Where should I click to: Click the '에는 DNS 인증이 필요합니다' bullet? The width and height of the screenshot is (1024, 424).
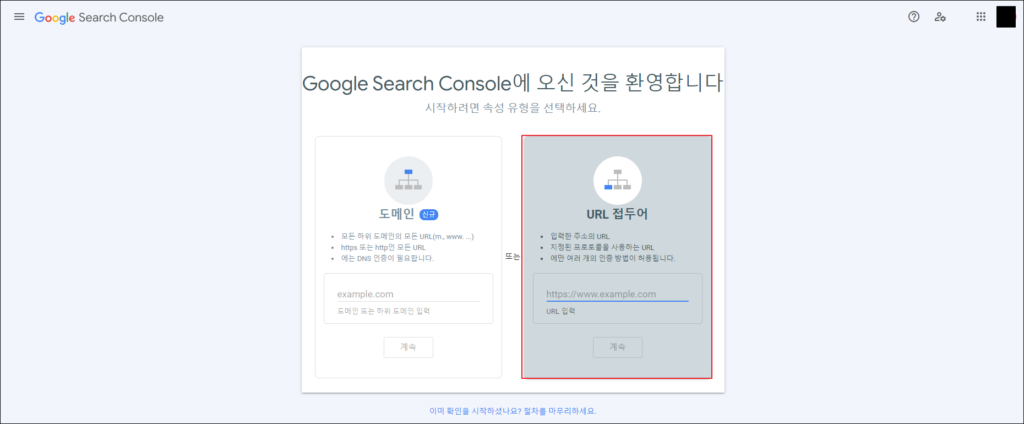387,258
